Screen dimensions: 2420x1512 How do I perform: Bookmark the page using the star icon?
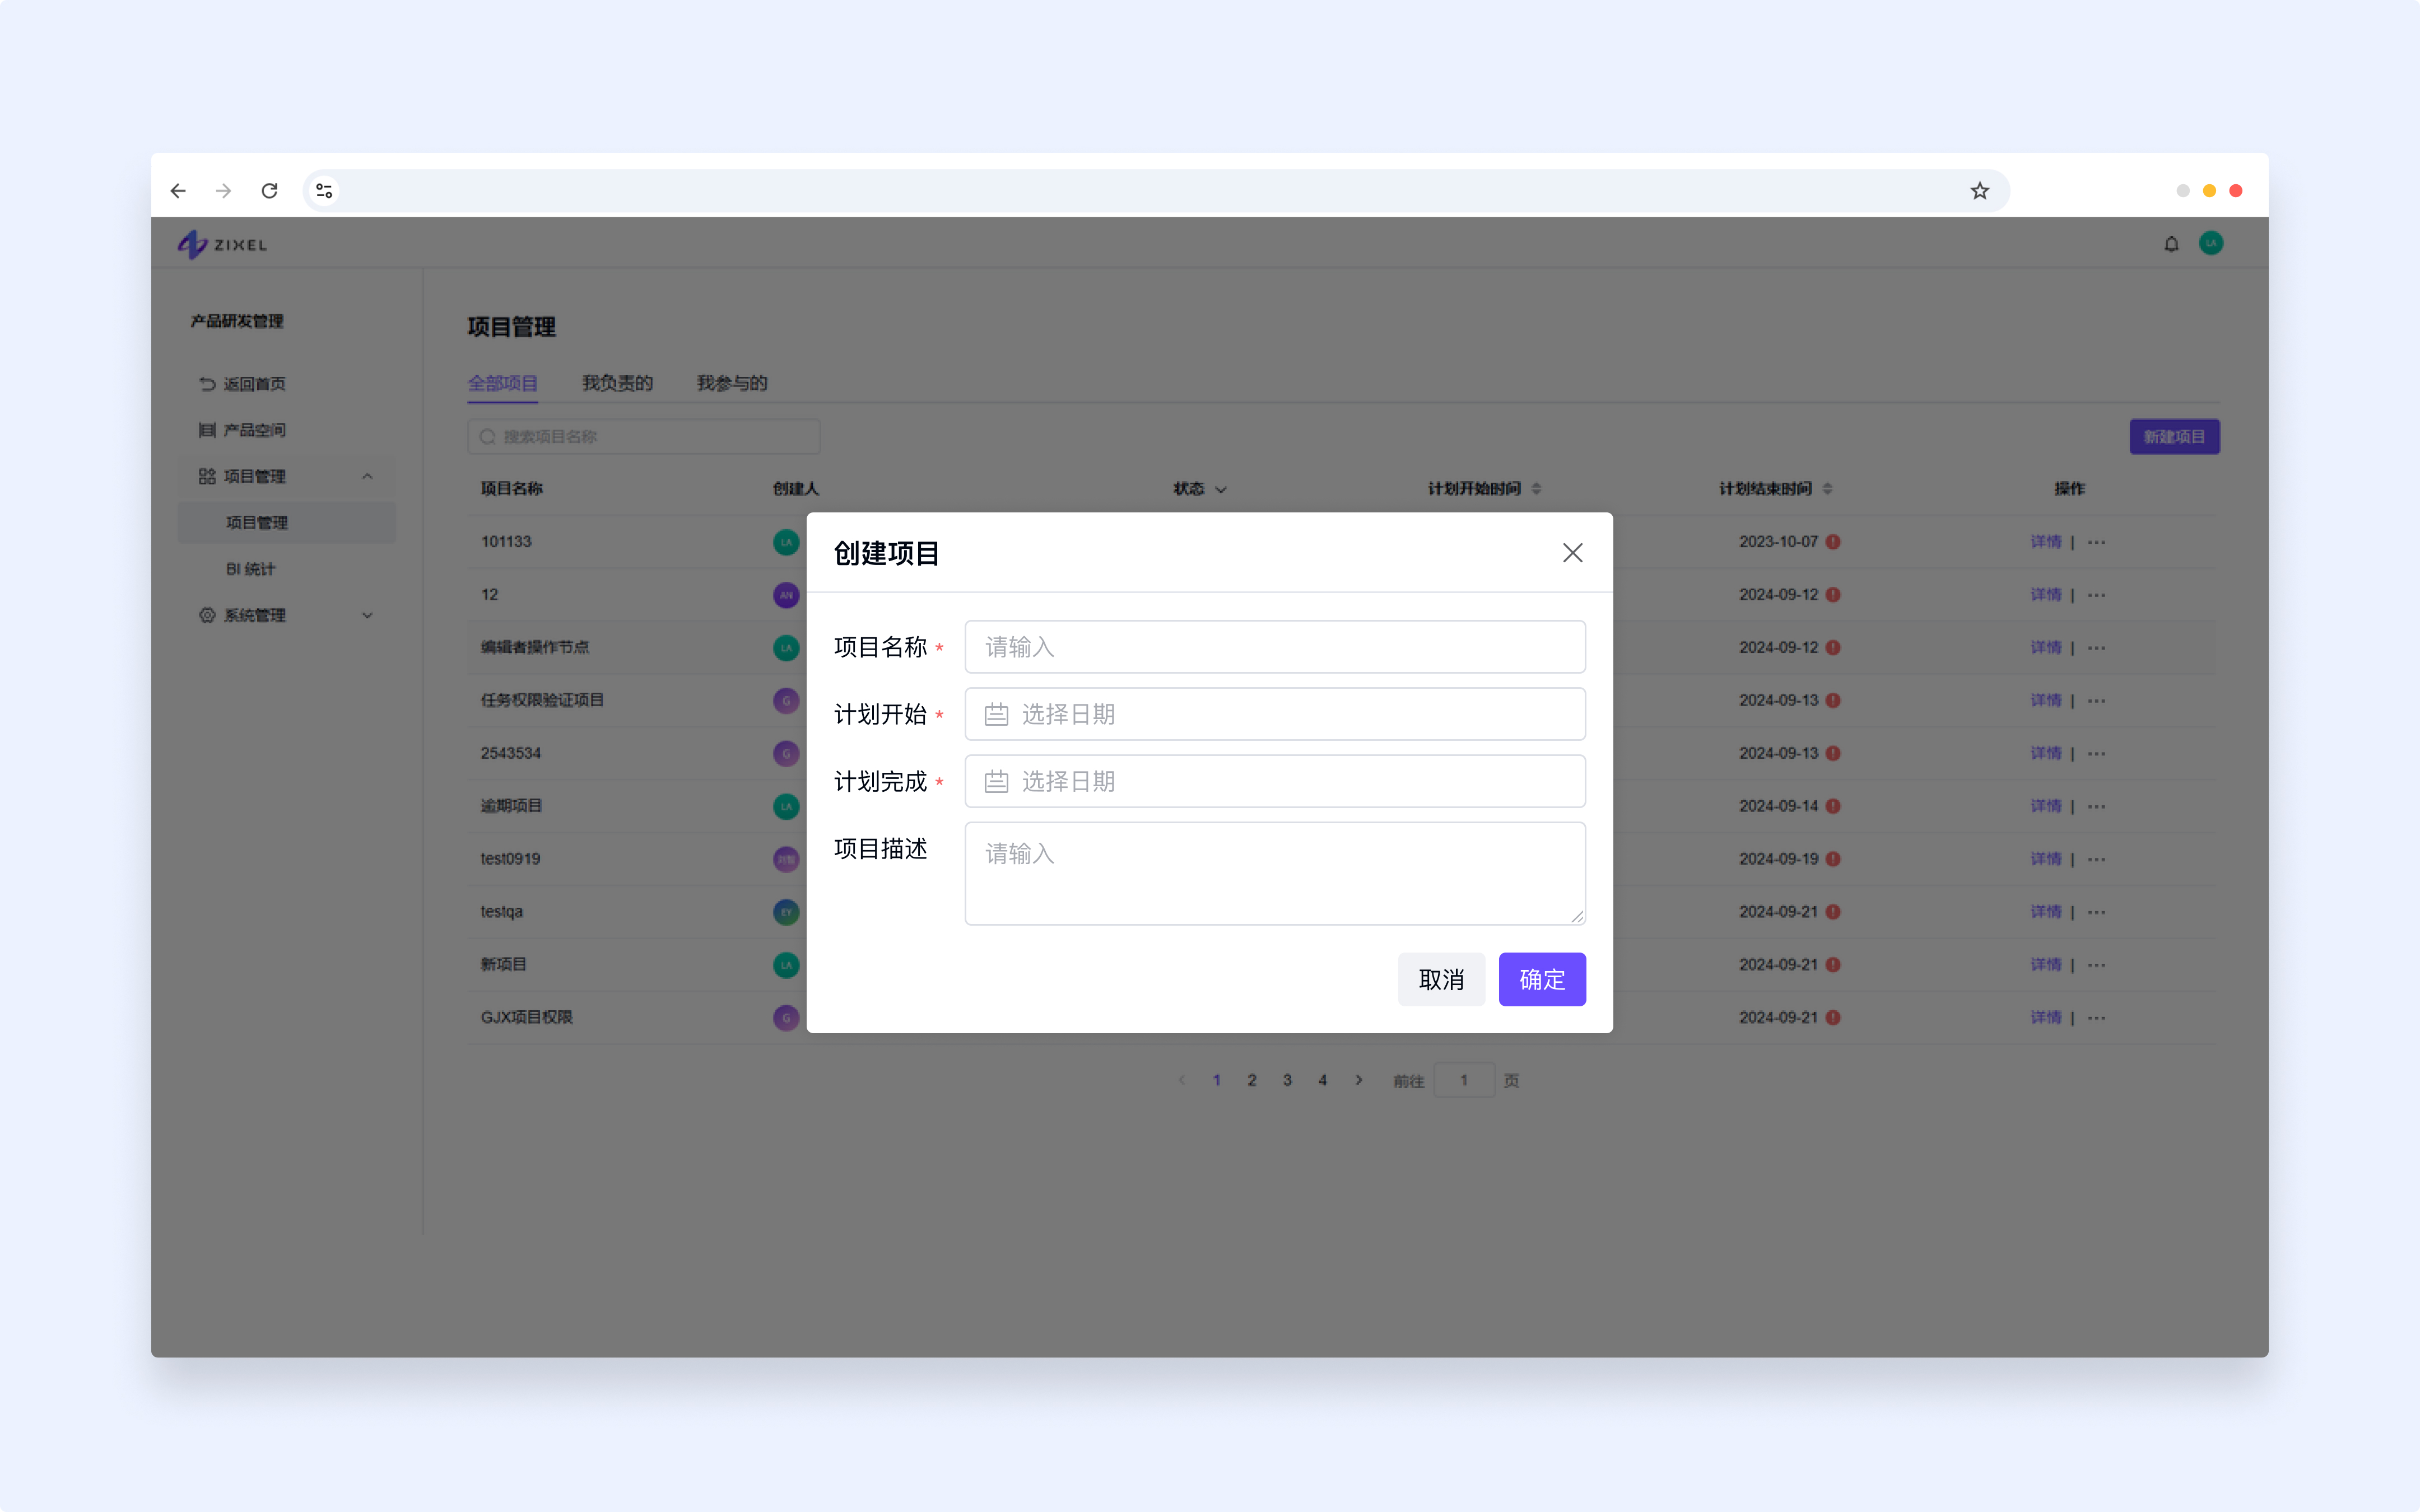coord(1979,191)
